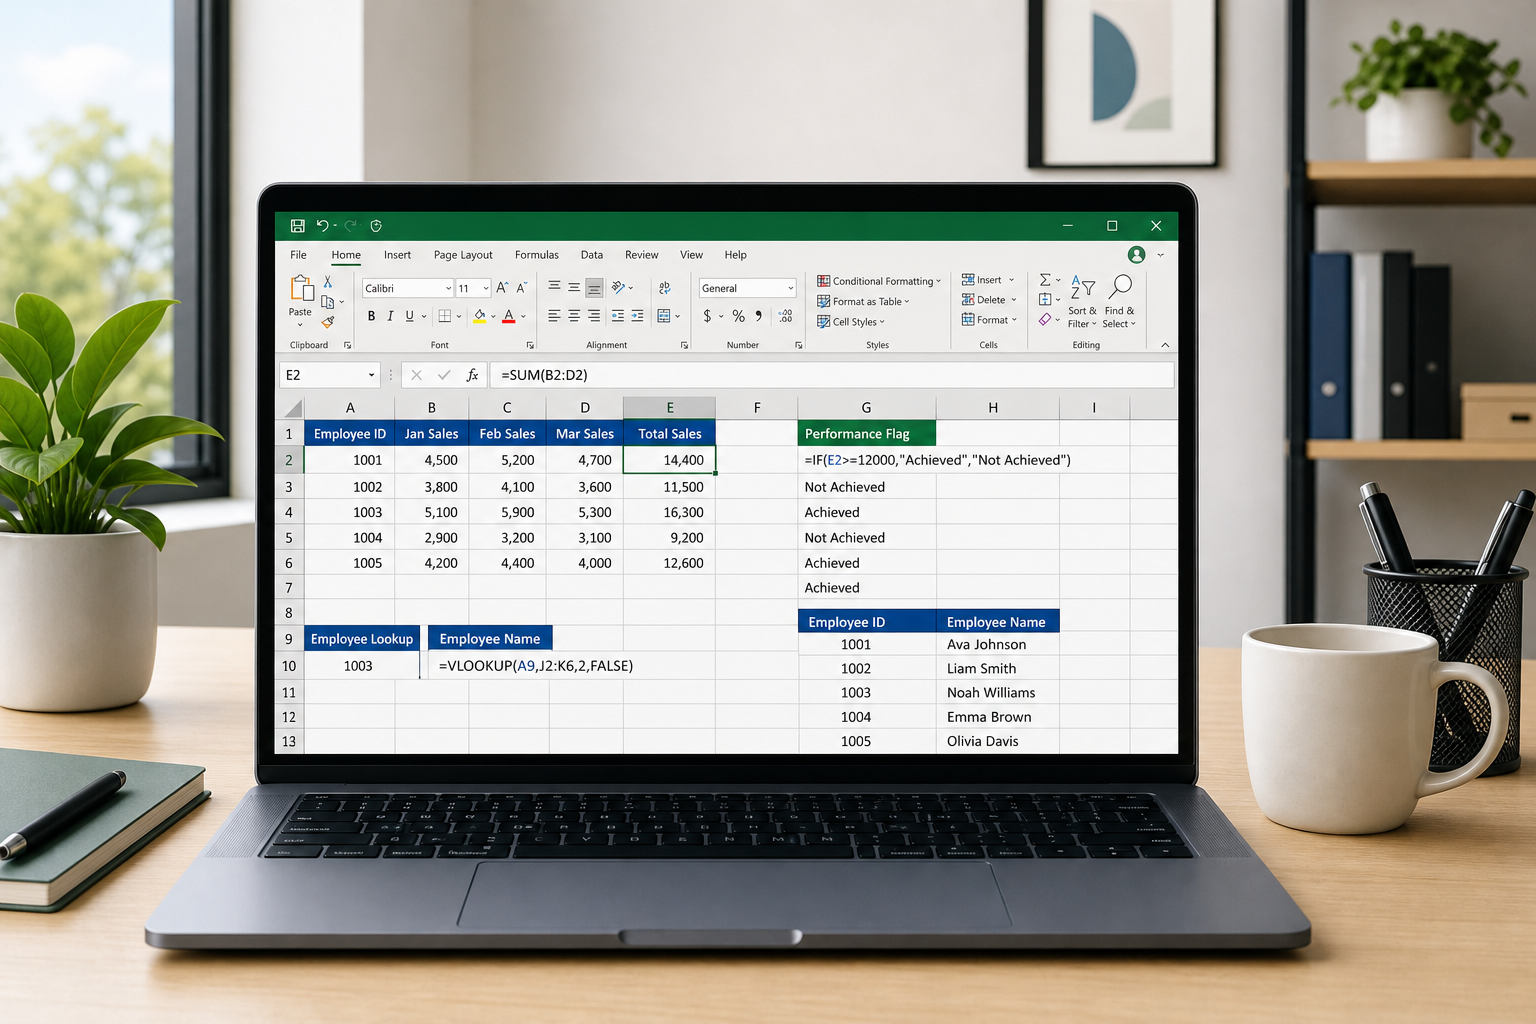Open Find & Select magnifier
The width and height of the screenshot is (1536, 1024).
(x=1120, y=301)
